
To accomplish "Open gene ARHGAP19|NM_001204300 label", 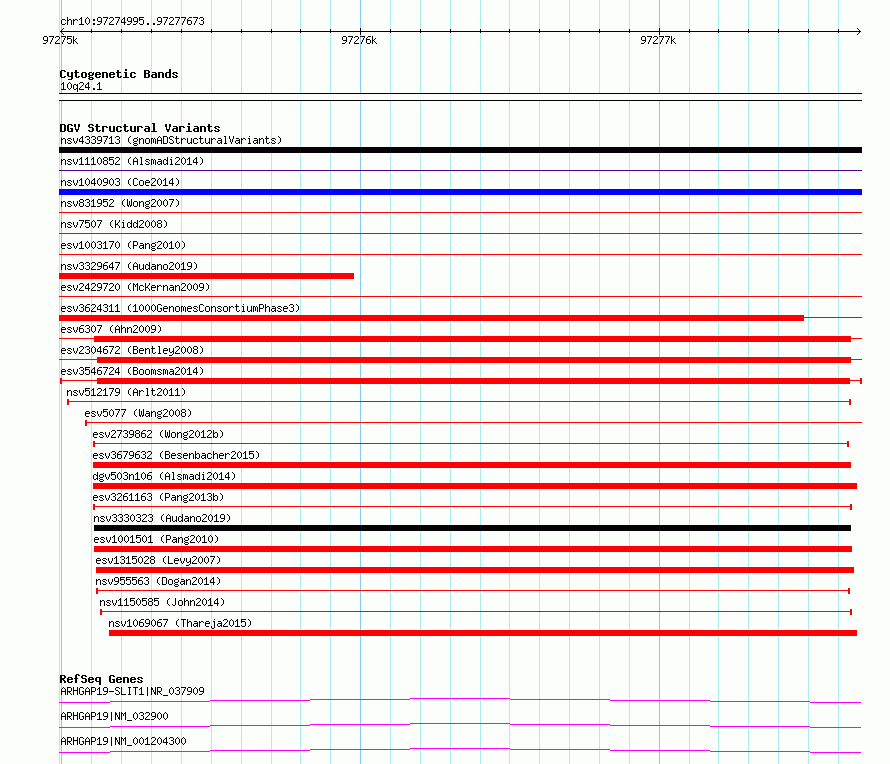I will coord(123,741).
